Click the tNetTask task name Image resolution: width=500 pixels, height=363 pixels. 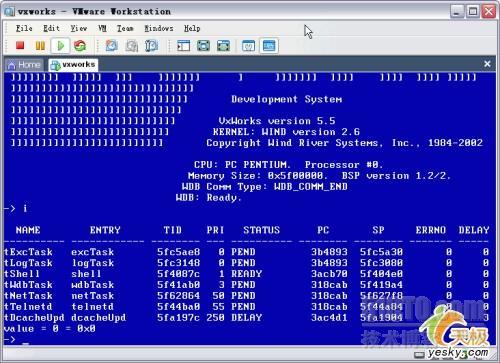28,296
